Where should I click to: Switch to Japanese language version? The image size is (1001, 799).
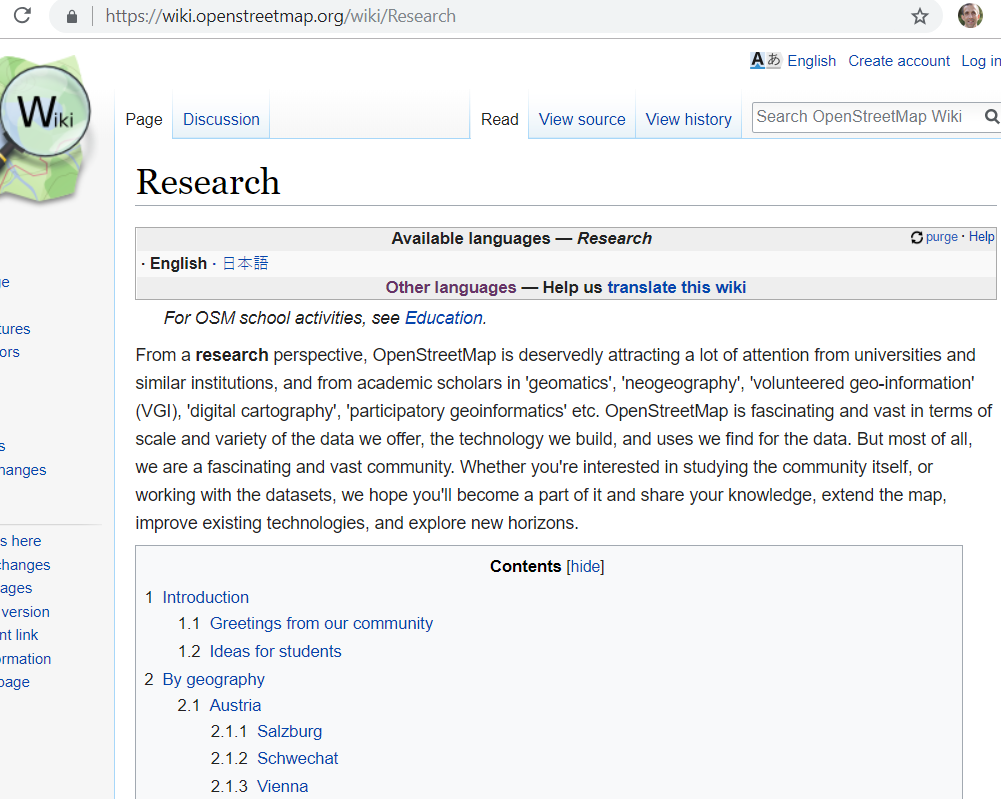coord(245,263)
